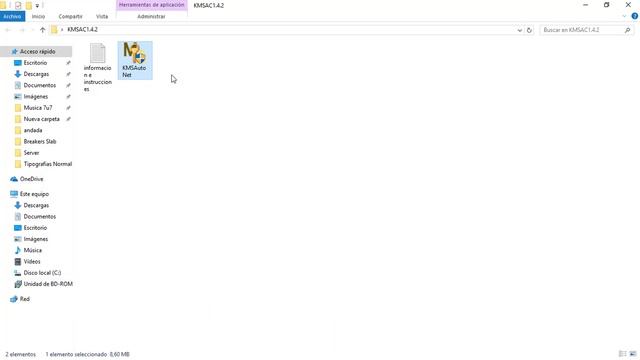Image resolution: width=640 pixels, height=360 pixels.
Task: Select Herramientas de aplicación contextual tab
Action: (x=151, y=5)
